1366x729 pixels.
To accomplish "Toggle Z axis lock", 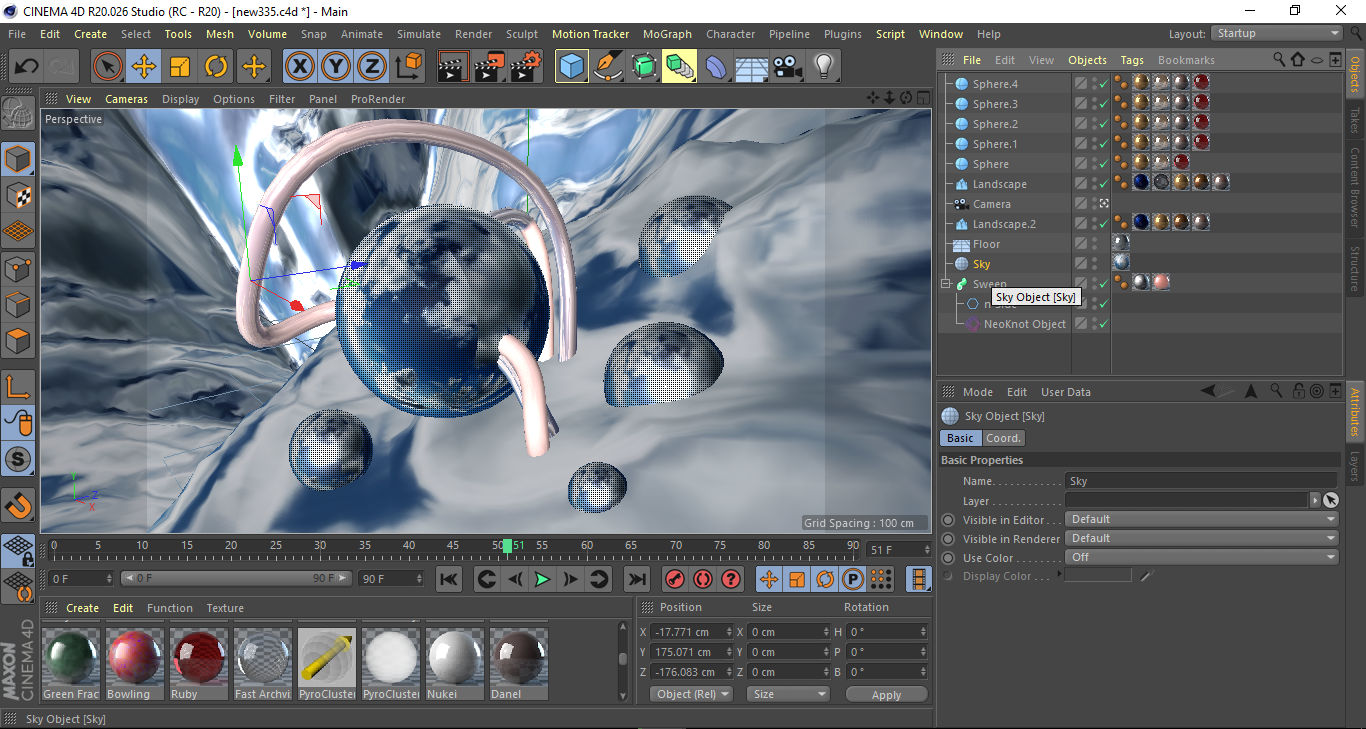I will point(372,67).
